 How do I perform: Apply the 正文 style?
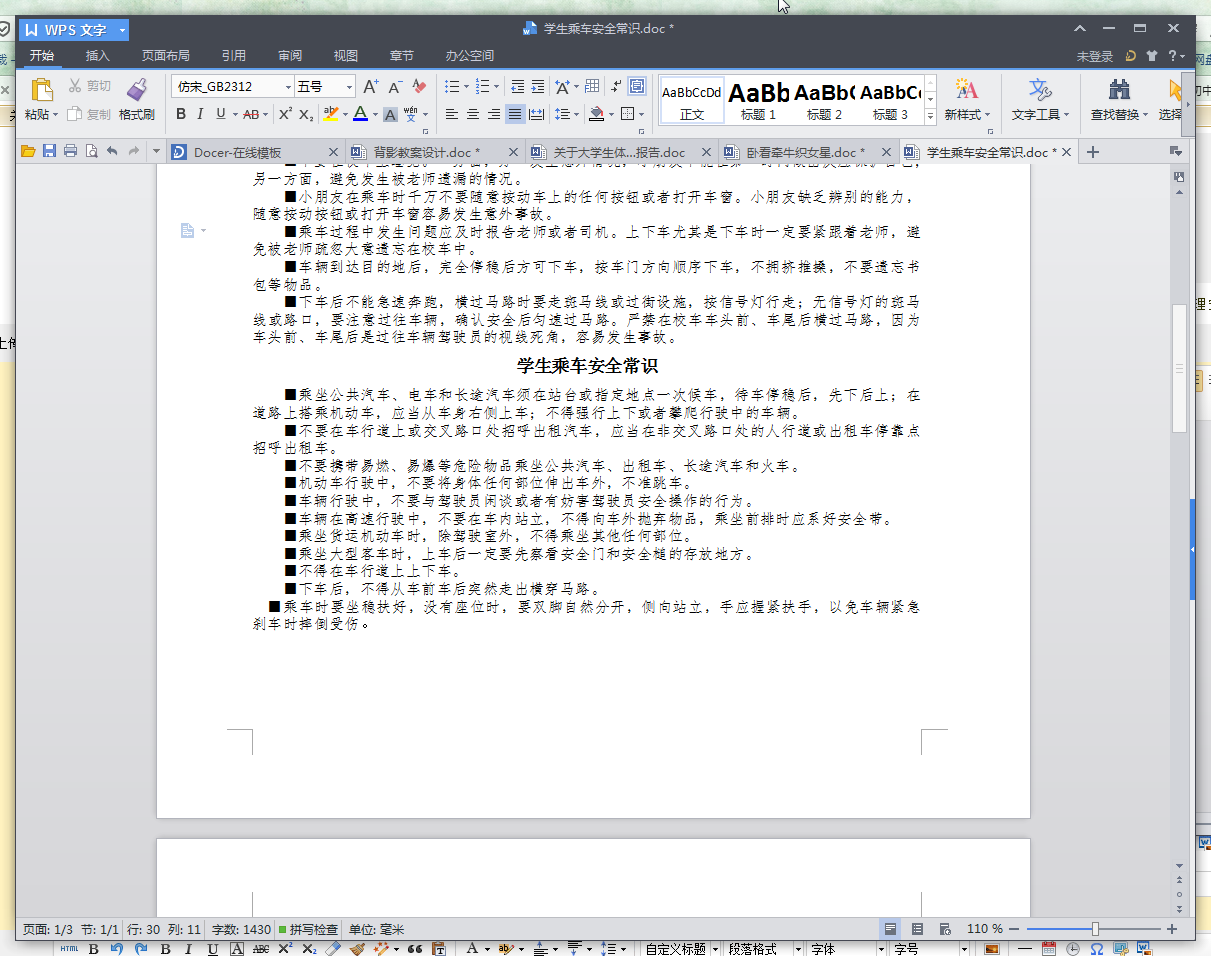coord(692,100)
